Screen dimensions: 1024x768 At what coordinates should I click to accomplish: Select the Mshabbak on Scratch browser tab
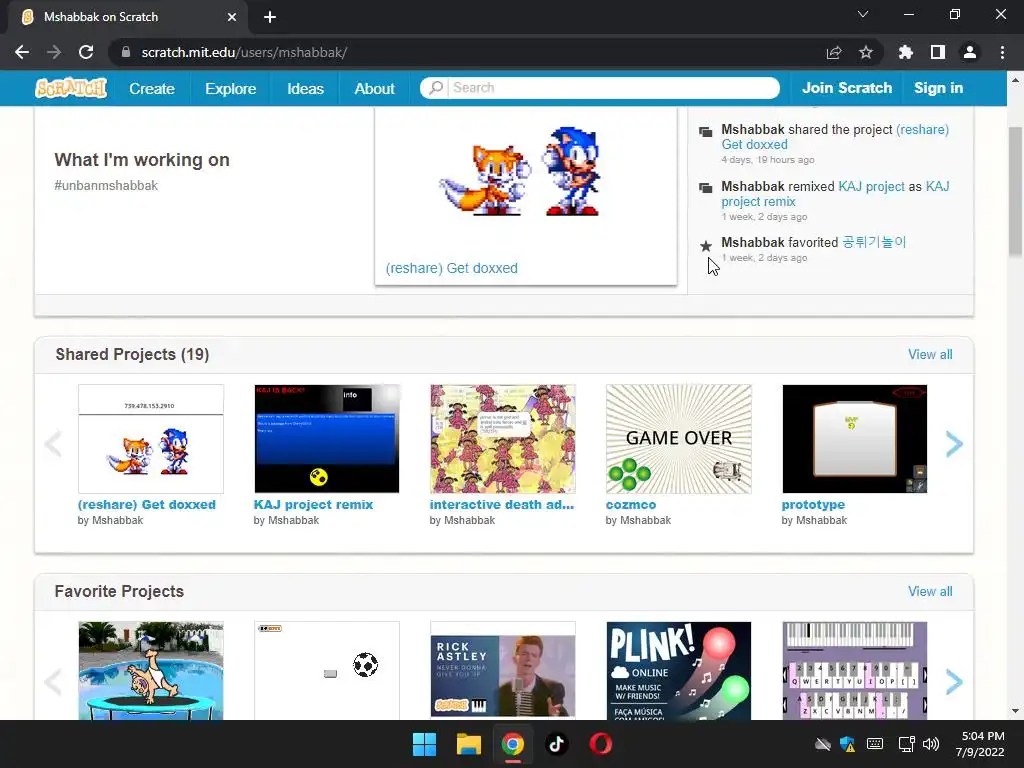pos(127,17)
